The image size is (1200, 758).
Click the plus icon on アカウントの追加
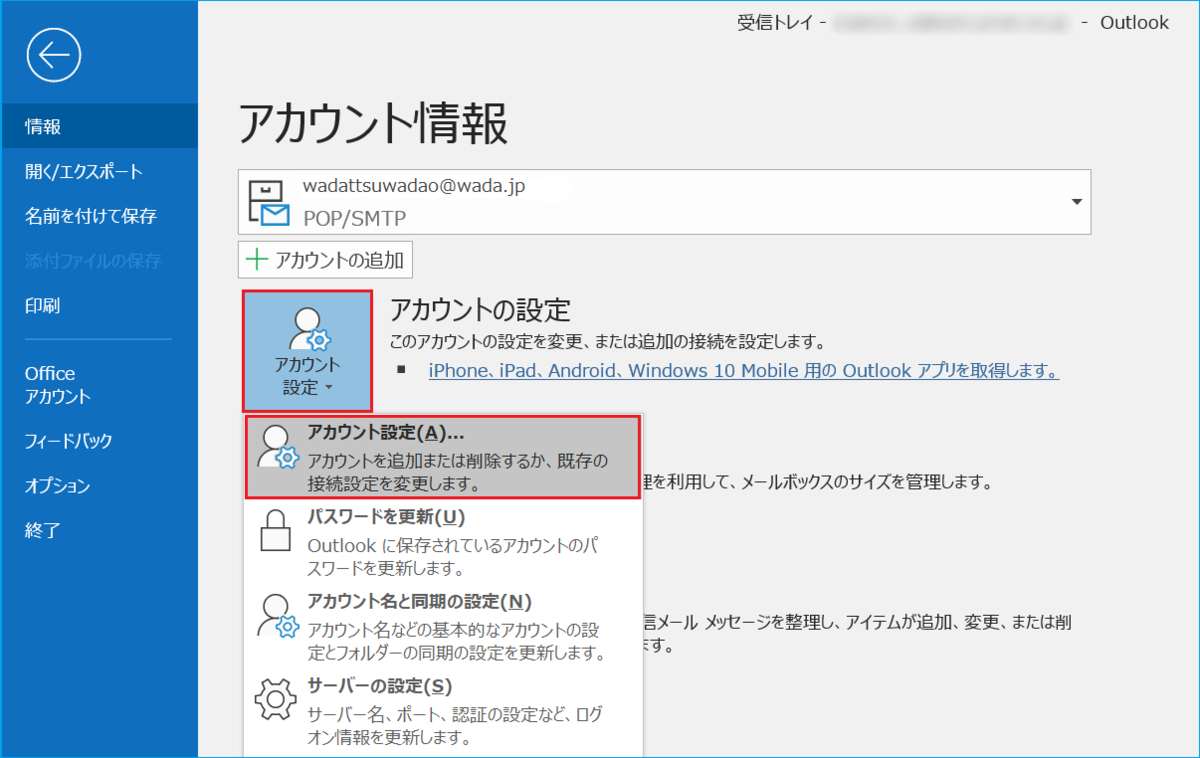(258, 260)
